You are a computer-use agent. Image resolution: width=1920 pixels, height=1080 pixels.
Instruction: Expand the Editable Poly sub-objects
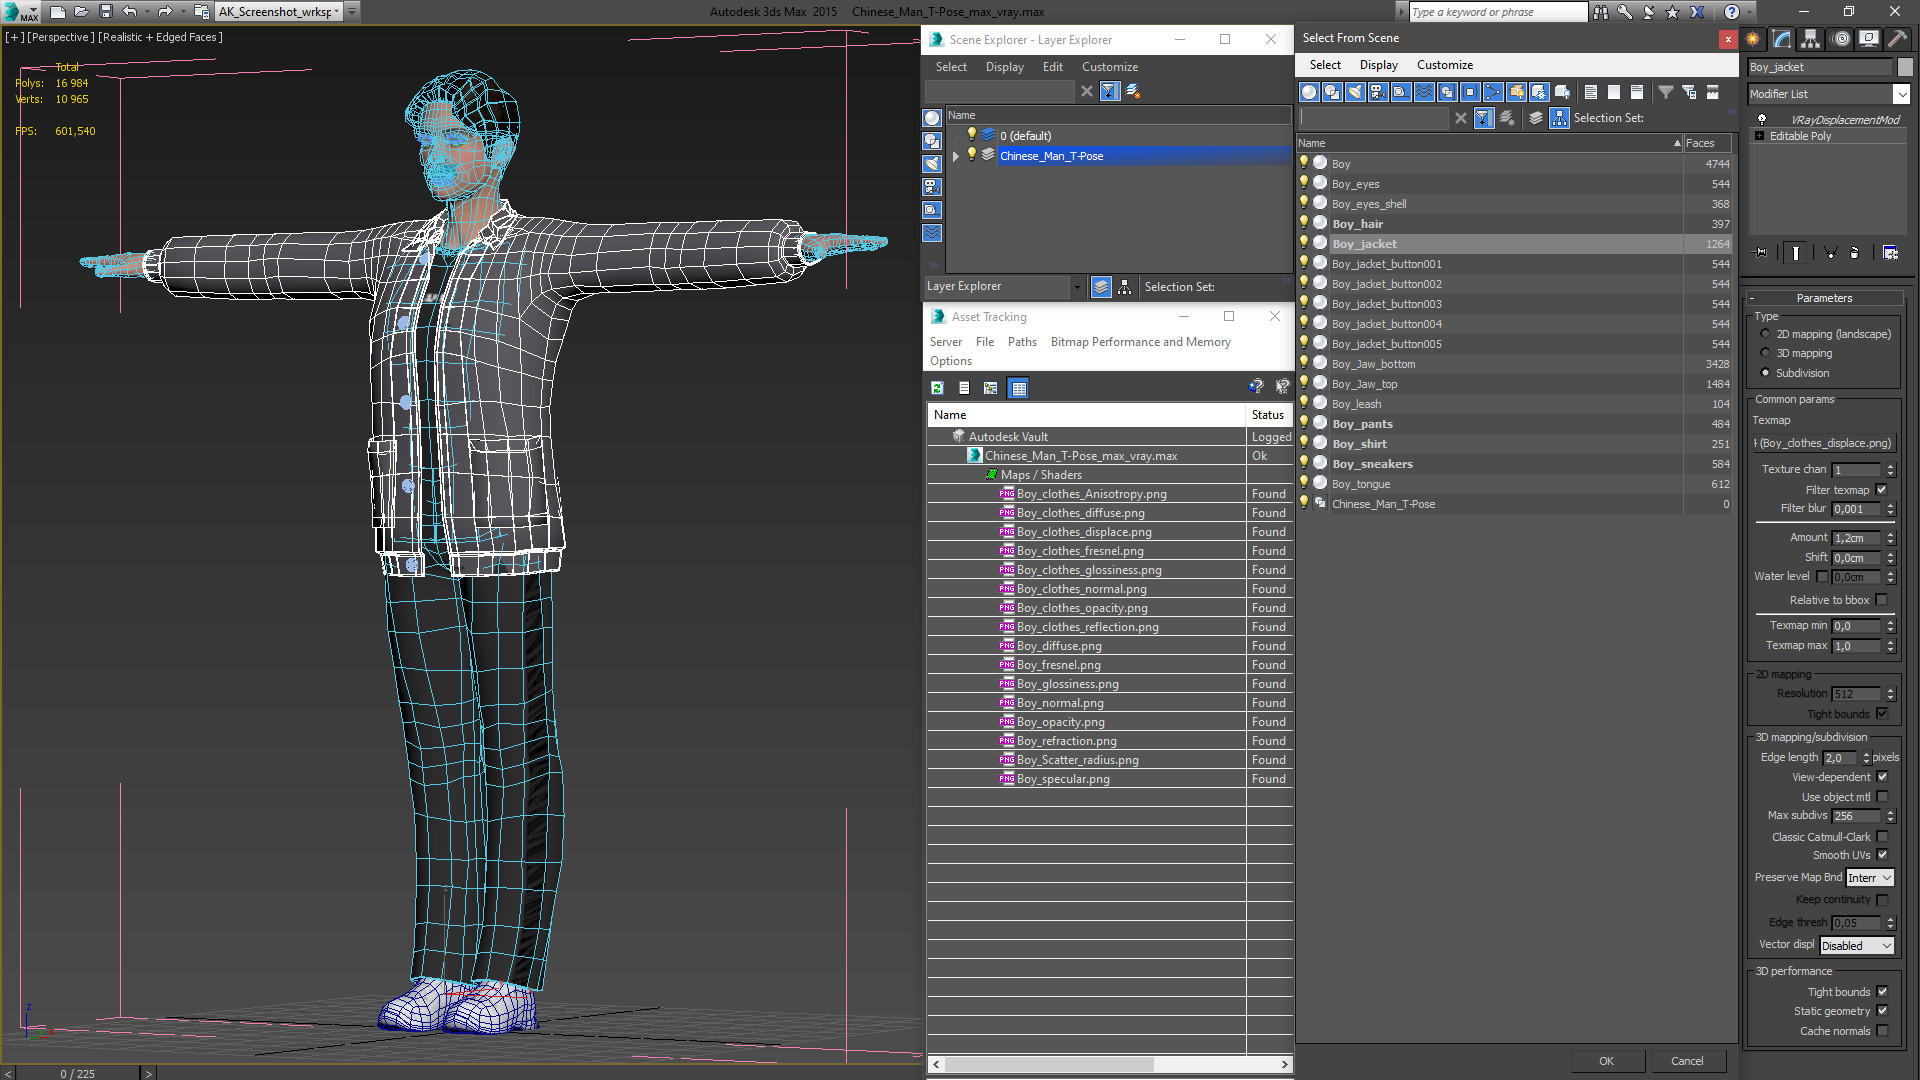point(1759,136)
